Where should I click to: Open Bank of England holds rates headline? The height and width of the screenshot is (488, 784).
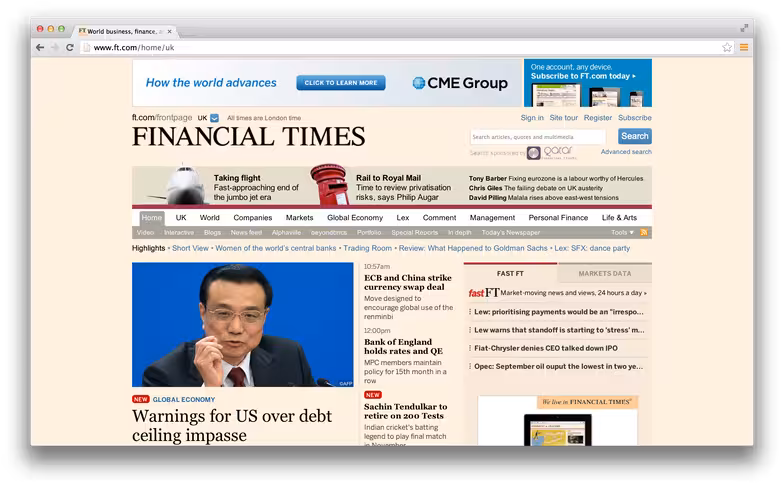tap(403, 346)
